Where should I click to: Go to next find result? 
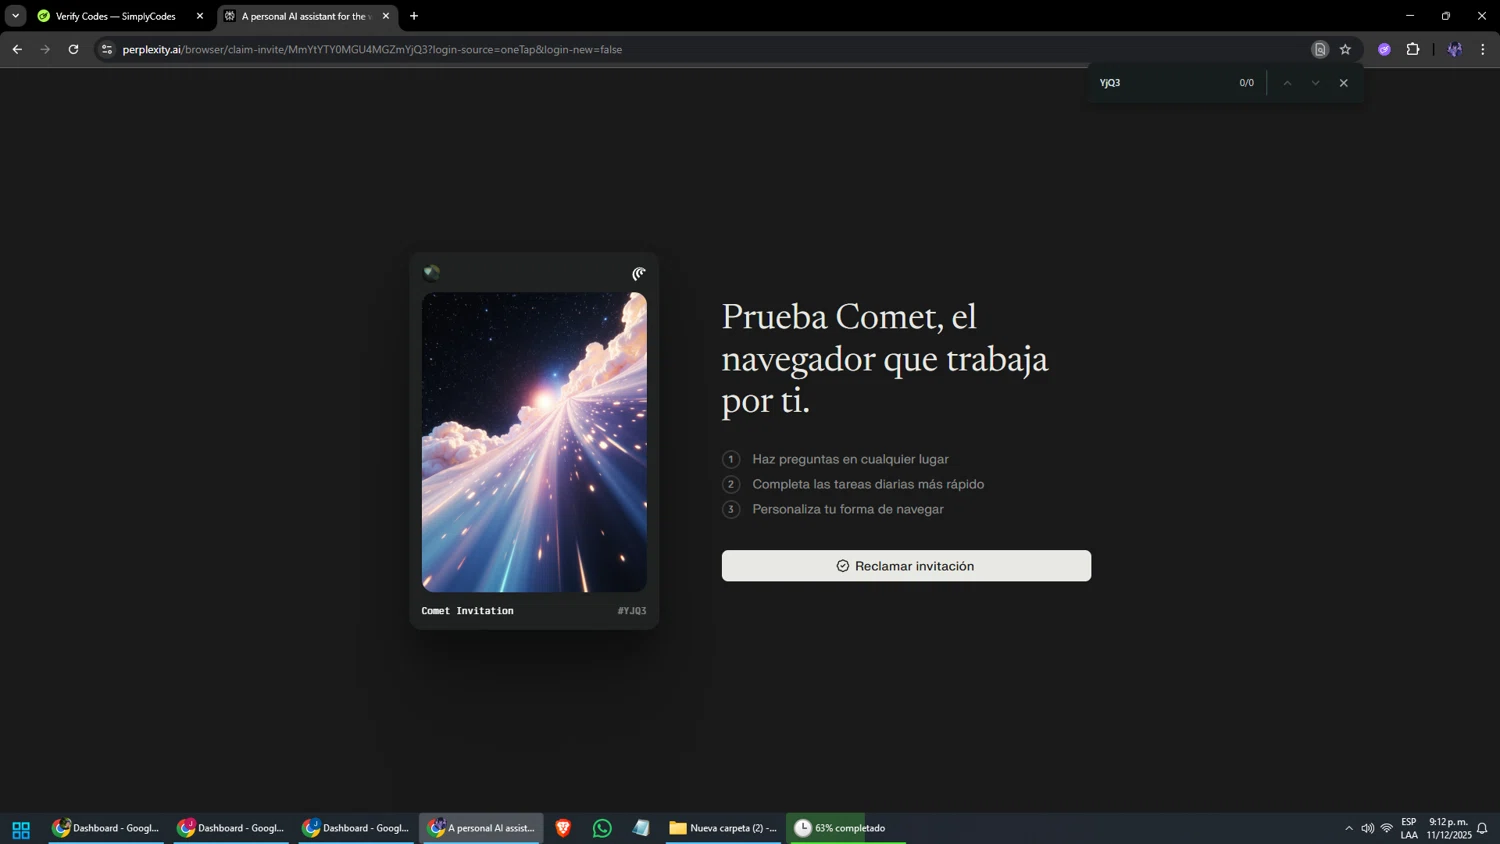click(x=1315, y=83)
